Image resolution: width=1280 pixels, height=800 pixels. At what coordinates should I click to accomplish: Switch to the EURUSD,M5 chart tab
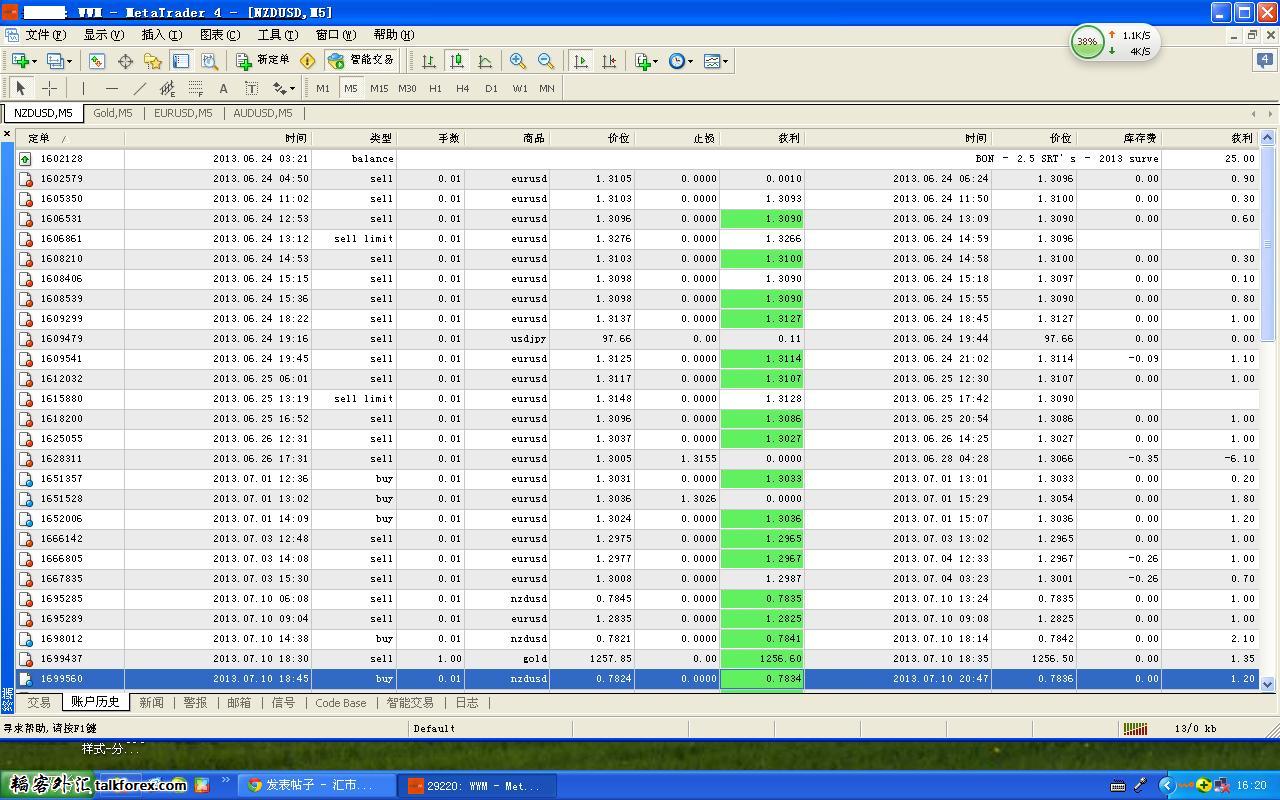pos(183,113)
